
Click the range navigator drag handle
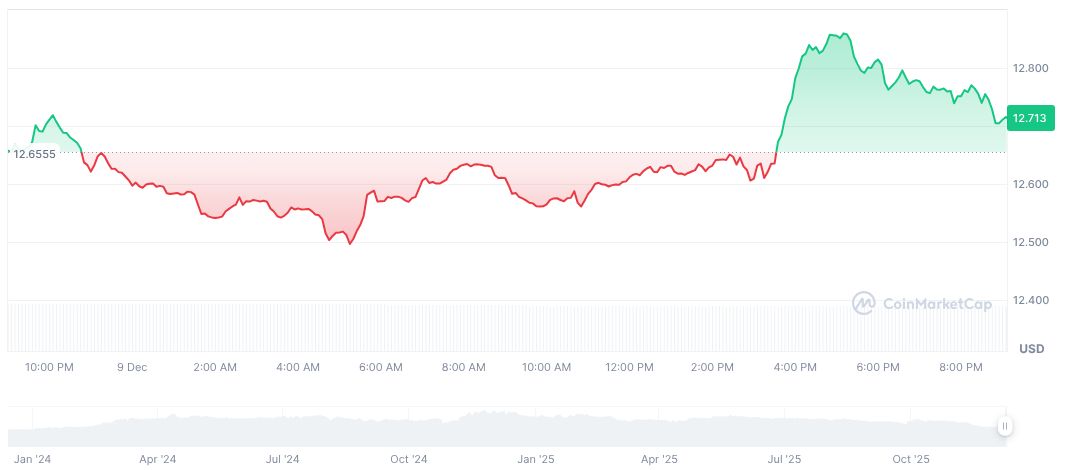click(x=1004, y=427)
